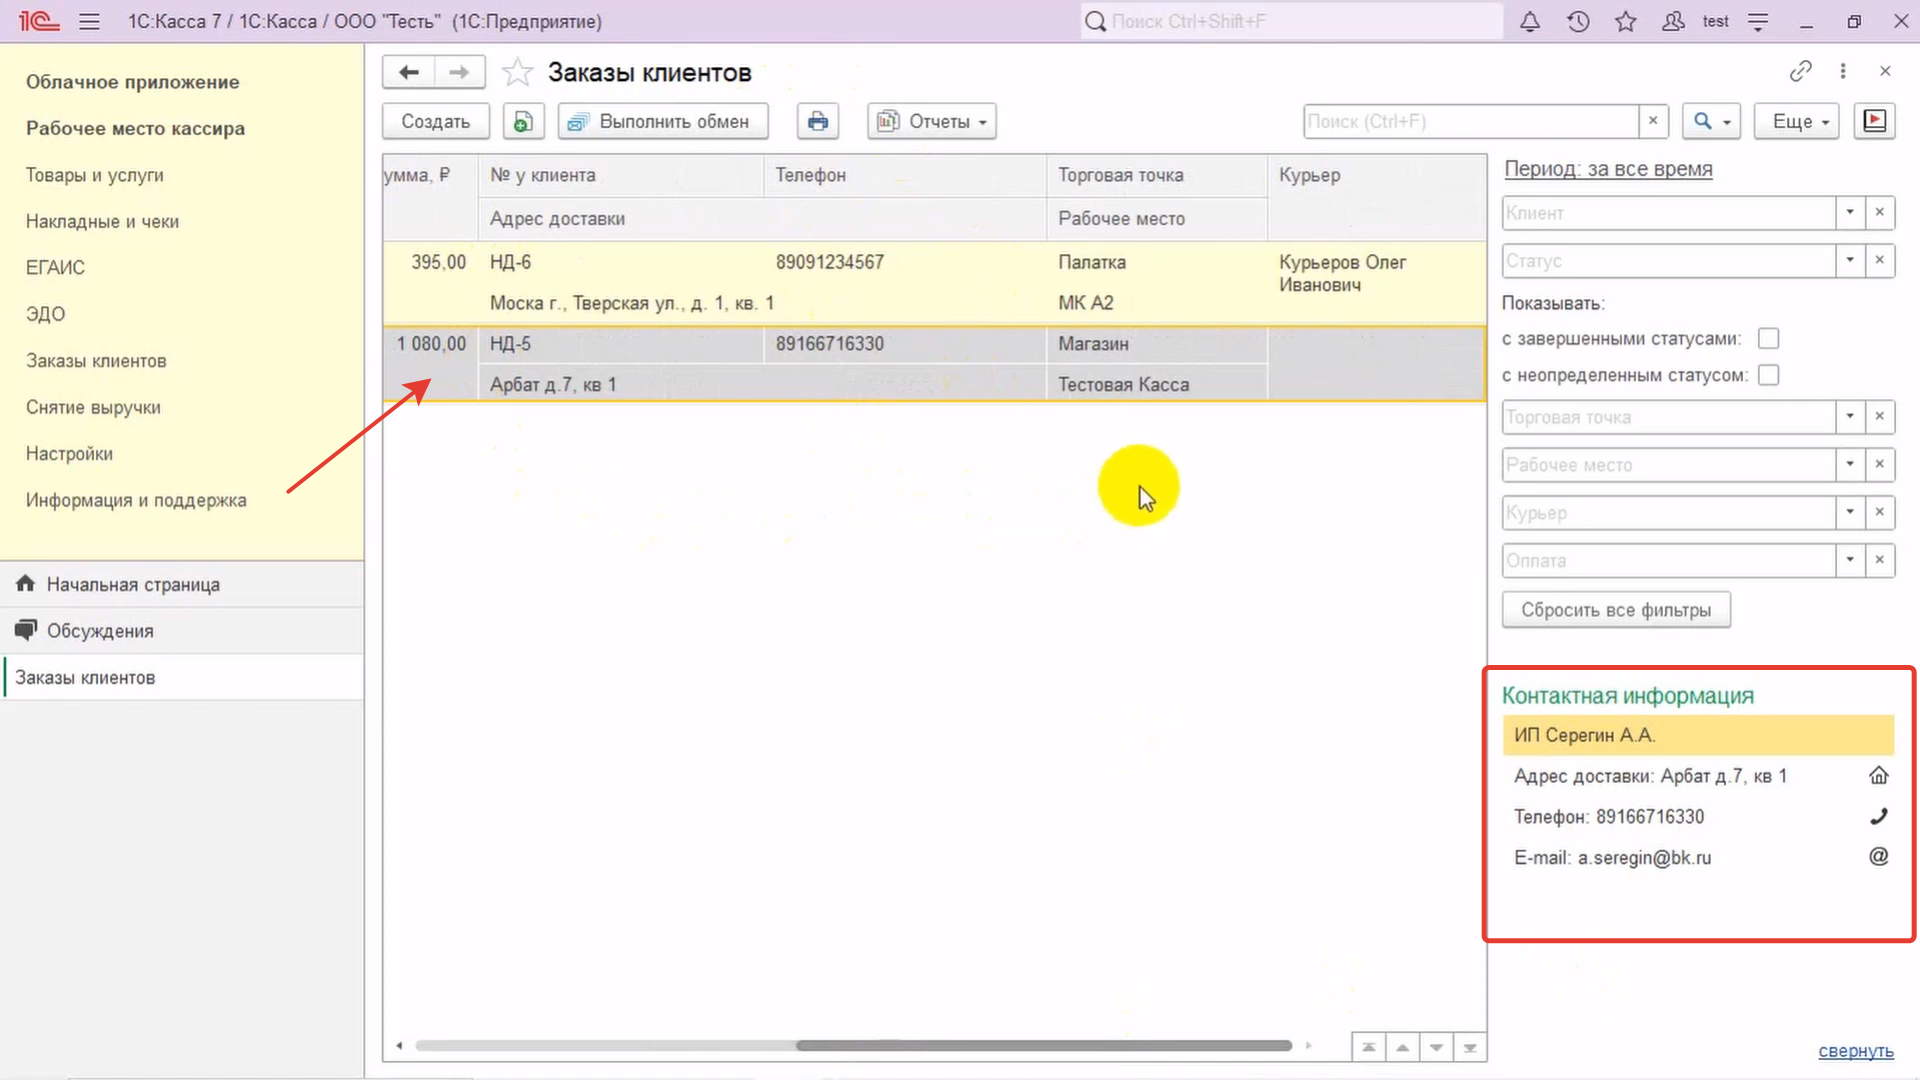The width and height of the screenshot is (1920, 1080).
Task: Open the Еще dropdown menu
Action: tap(1798, 121)
